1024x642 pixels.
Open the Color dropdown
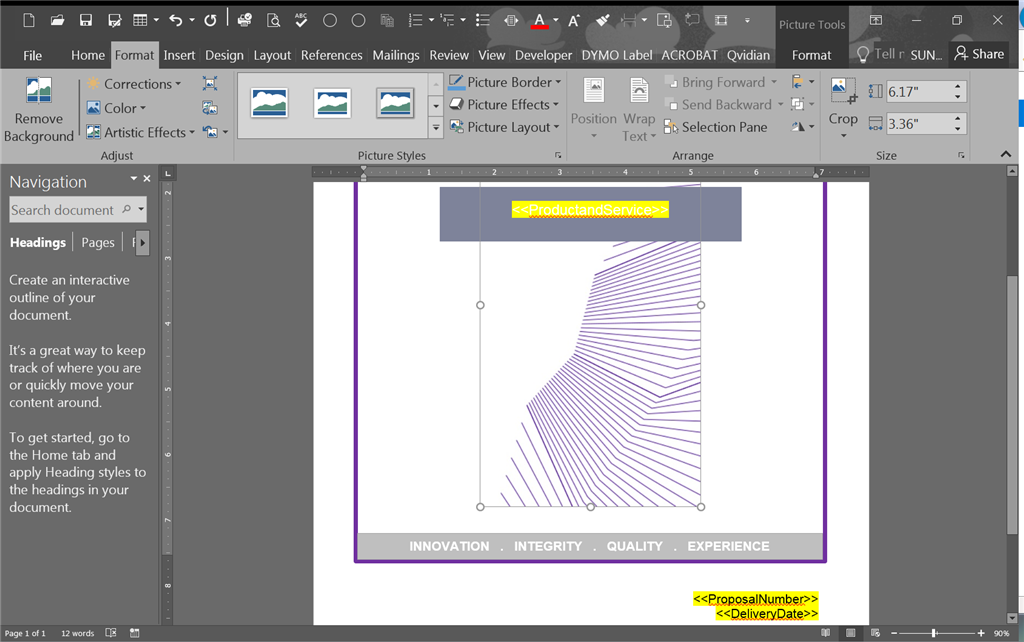coord(117,108)
